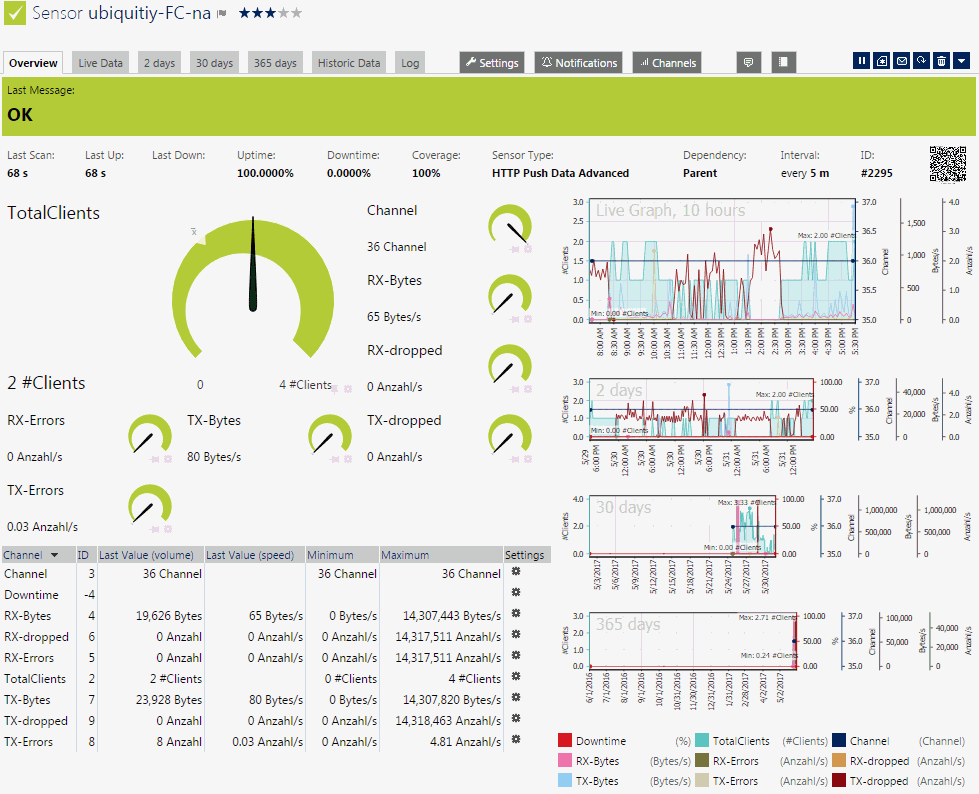This screenshot has height=794, width=979.
Task: Click the green checkmark status icon
Action: [x=15, y=12]
